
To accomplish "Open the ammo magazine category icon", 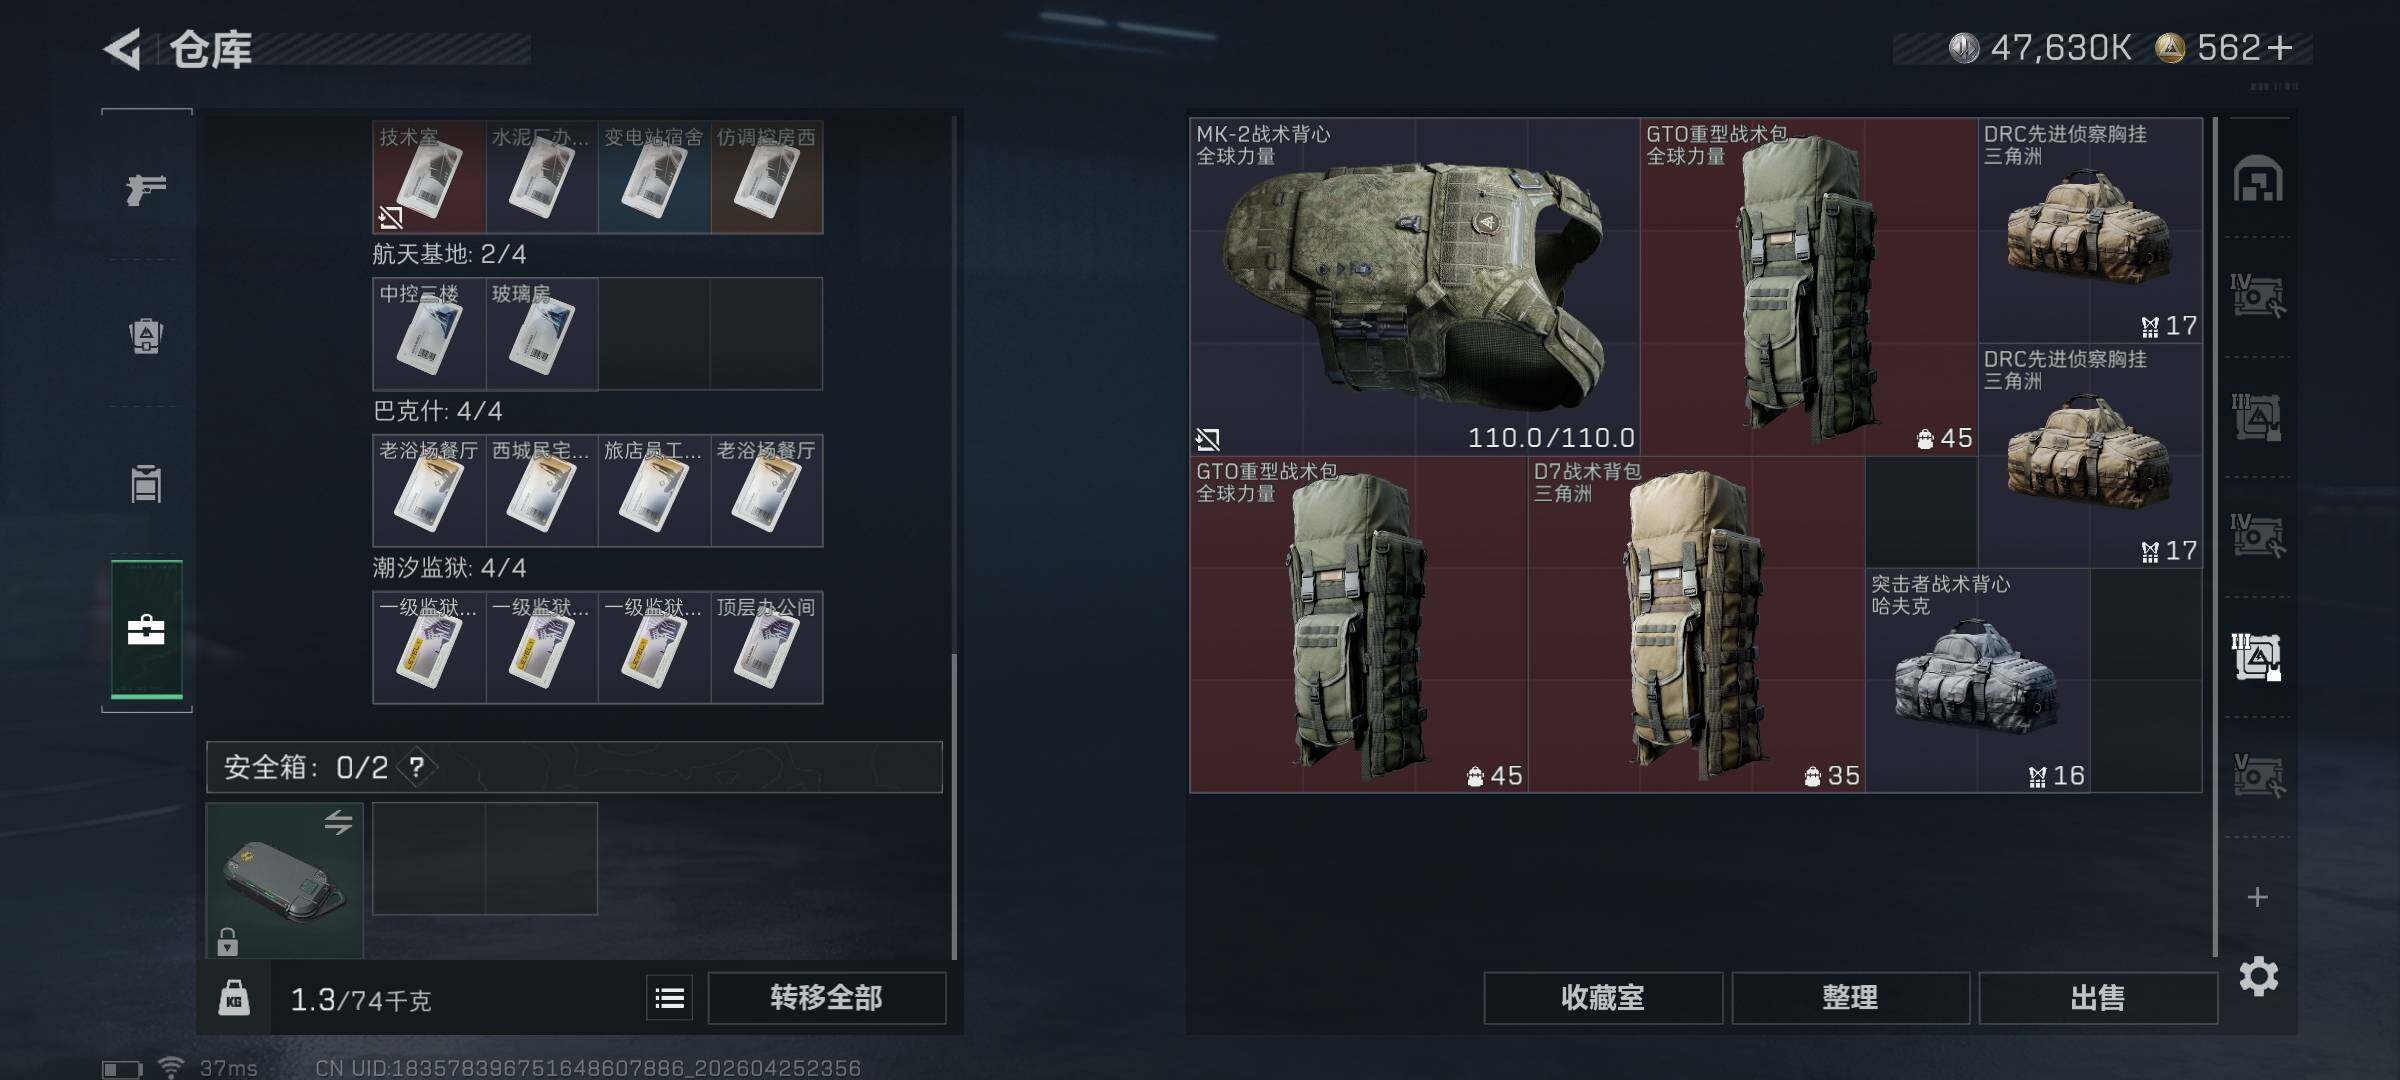I will point(146,484).
